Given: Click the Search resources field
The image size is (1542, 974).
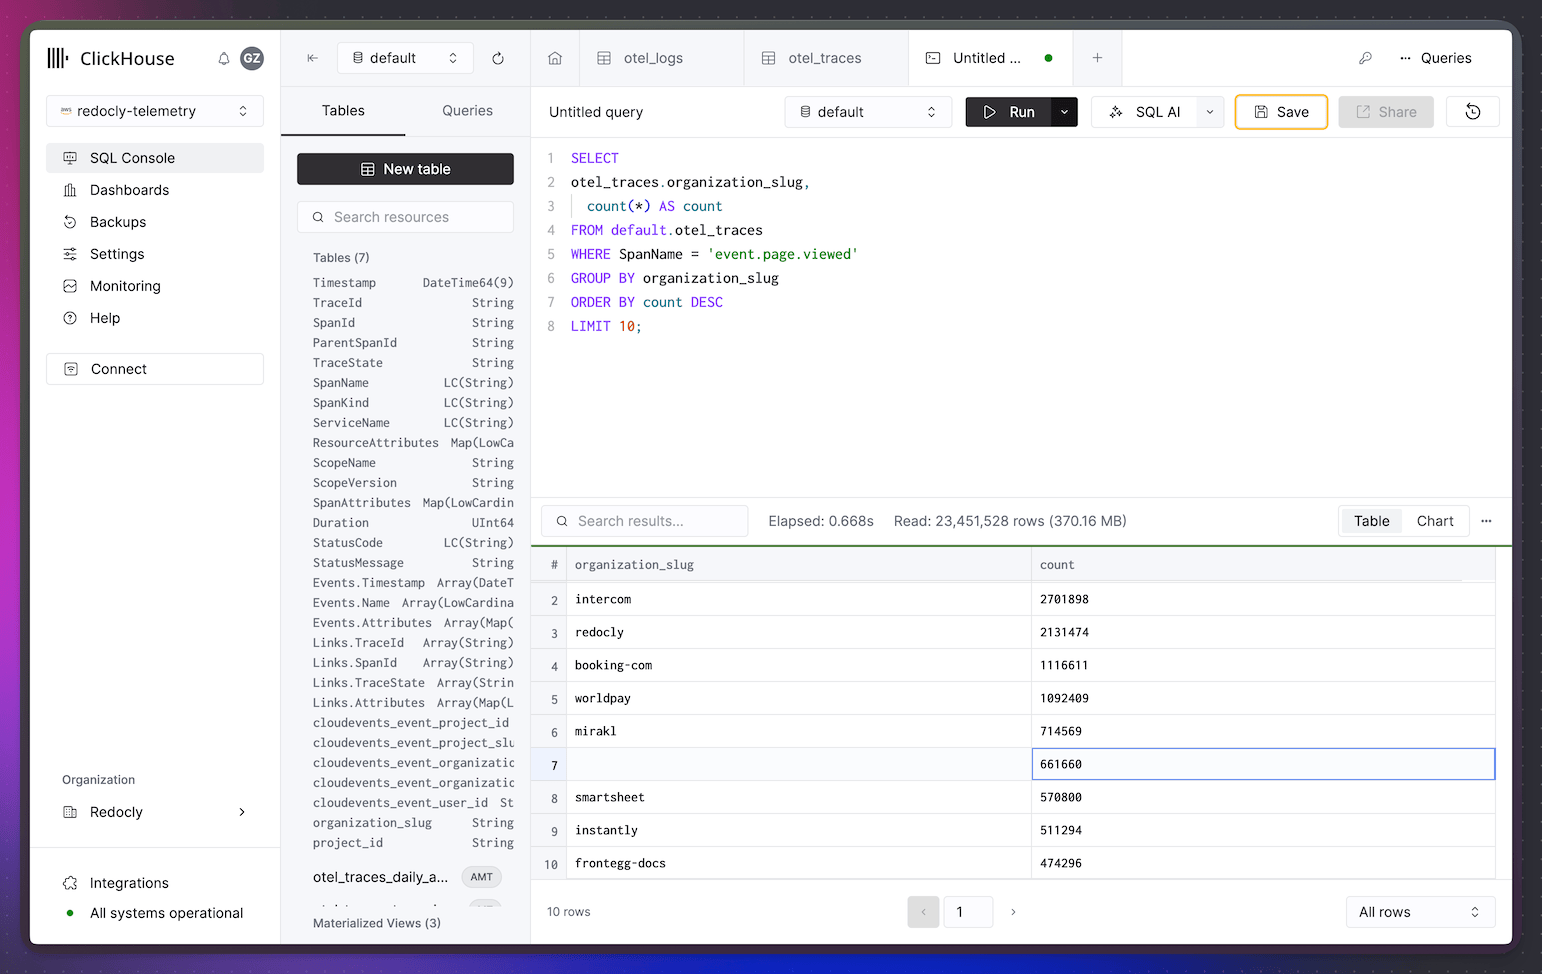Looking at the screenshot, I should pyautogui.click(x=405, y=217).
